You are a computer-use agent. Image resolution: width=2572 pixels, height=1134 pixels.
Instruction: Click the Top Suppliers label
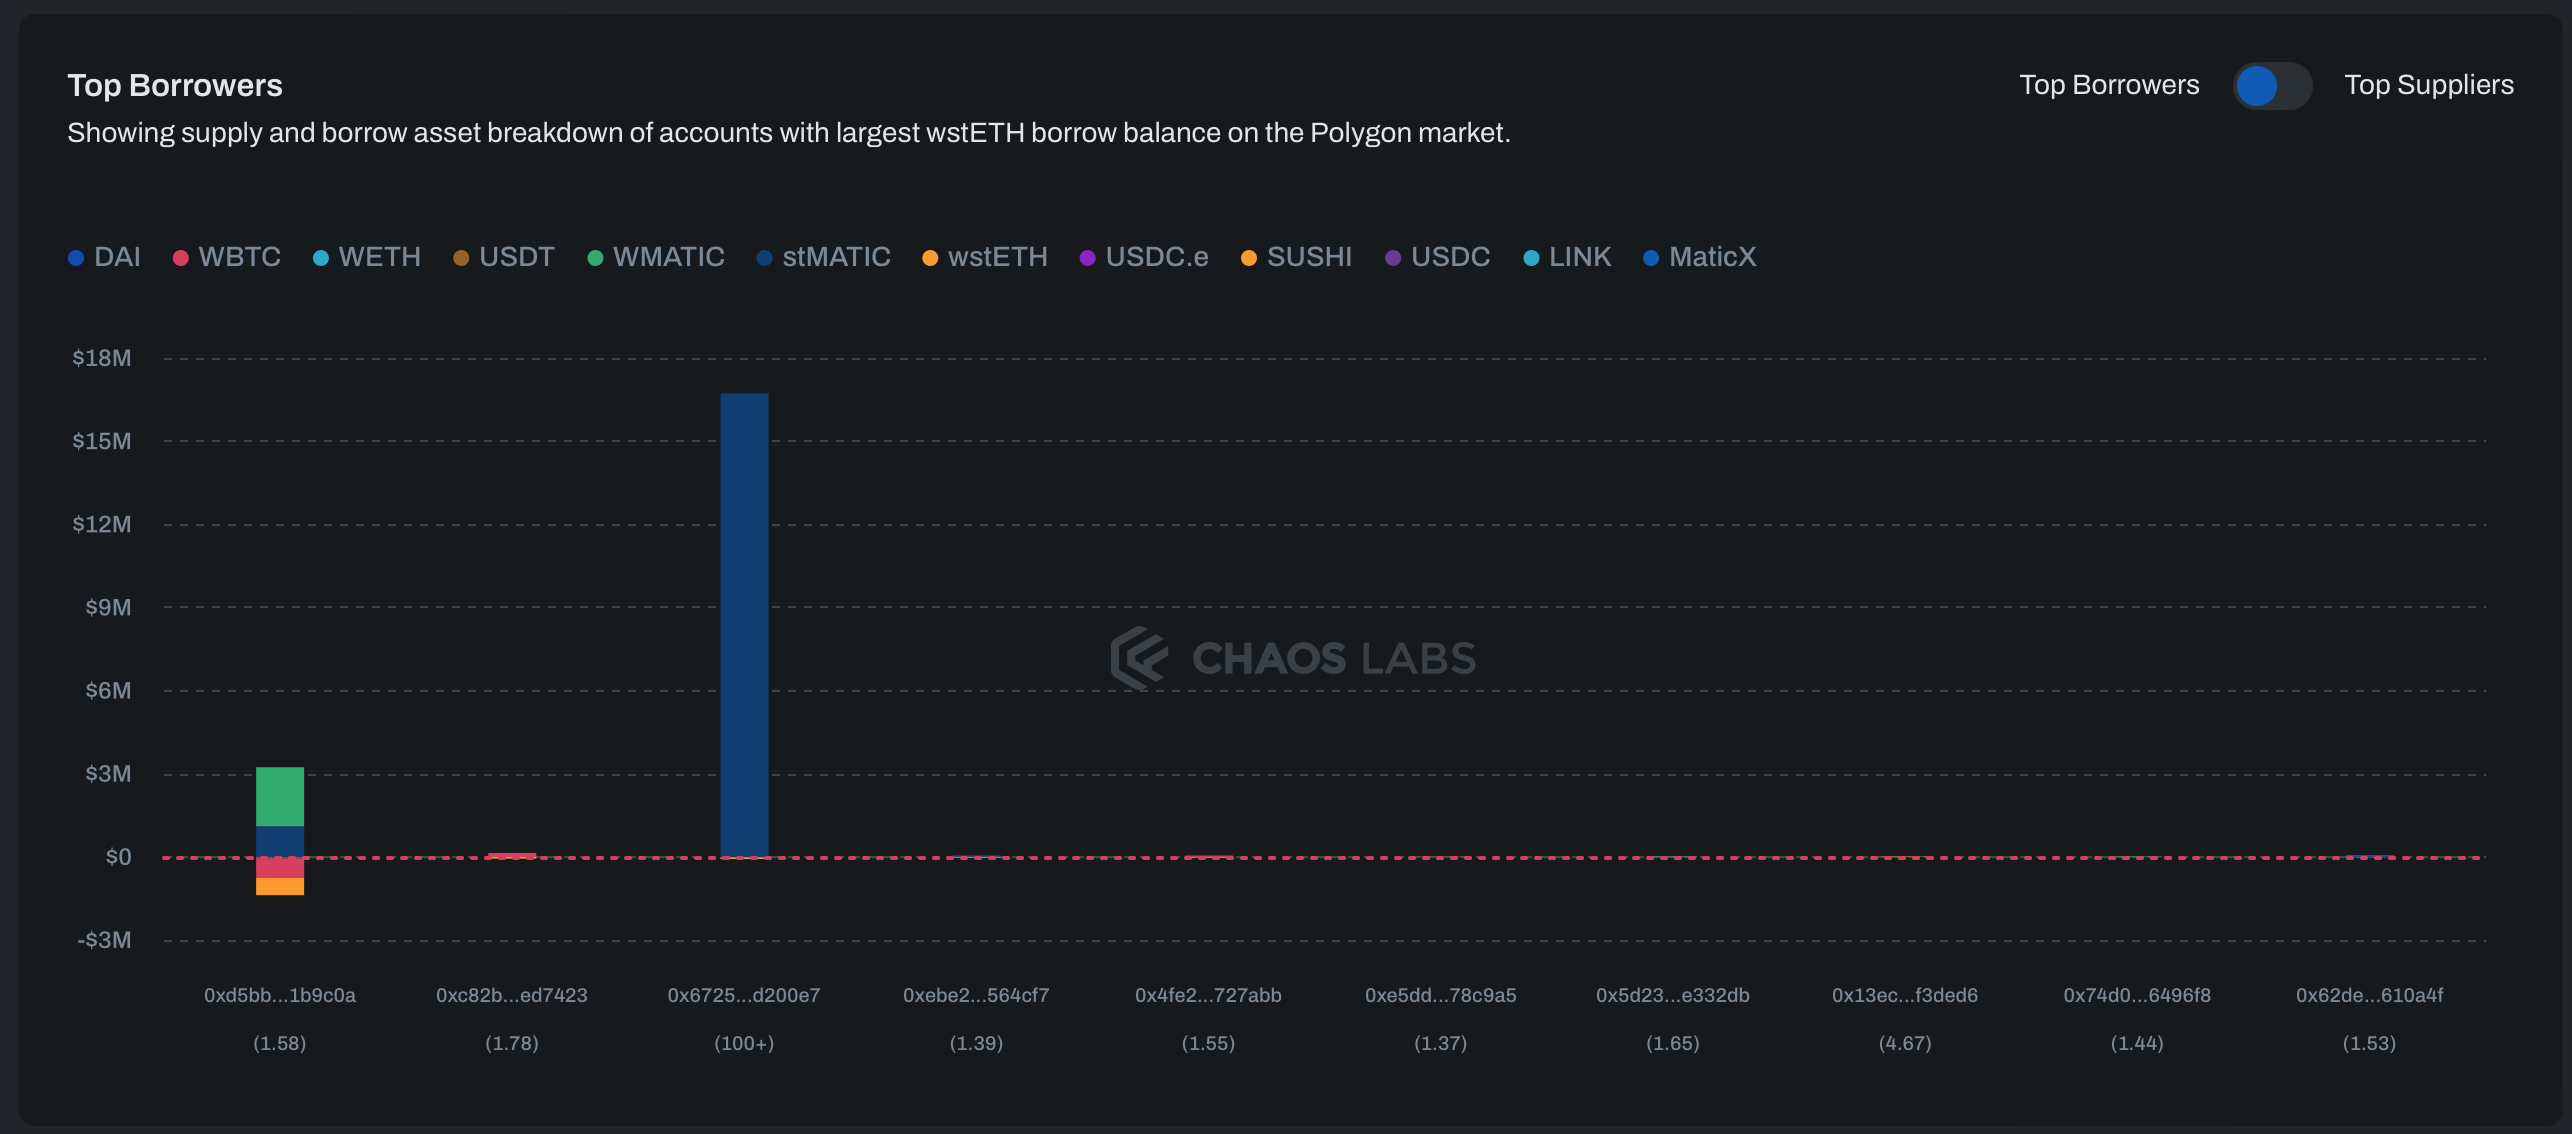[x=2428, y=85]
